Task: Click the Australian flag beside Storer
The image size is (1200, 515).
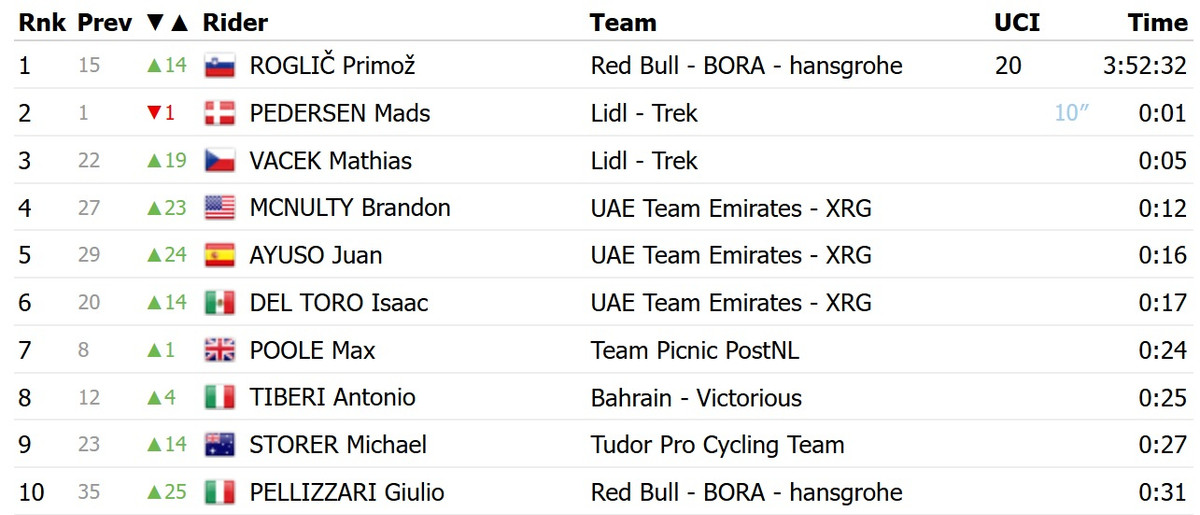Action: click(x=219, y=445)
